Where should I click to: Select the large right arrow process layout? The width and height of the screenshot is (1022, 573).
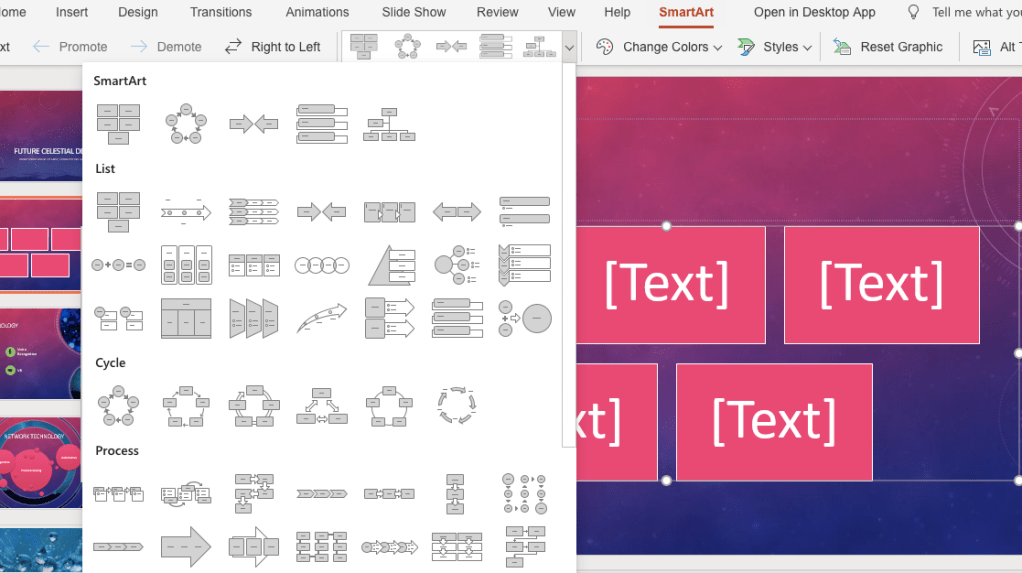(186, 547)
